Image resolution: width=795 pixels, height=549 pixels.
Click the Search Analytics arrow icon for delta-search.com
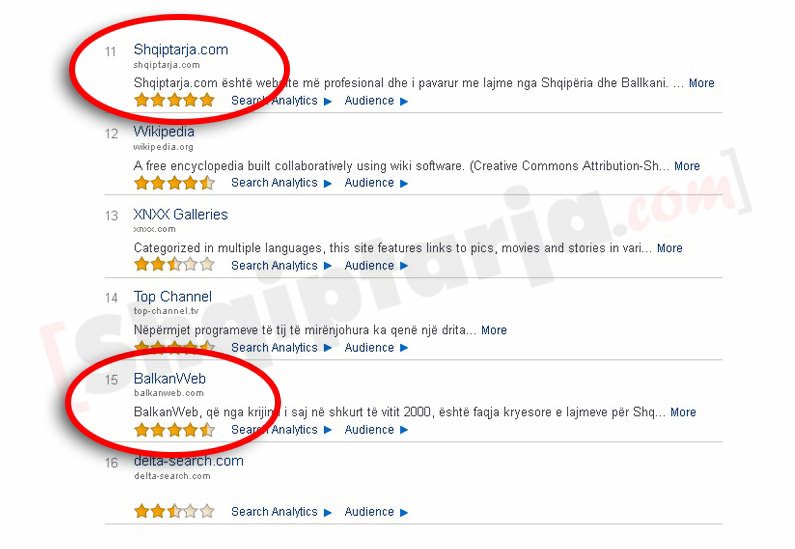point(328,513)
